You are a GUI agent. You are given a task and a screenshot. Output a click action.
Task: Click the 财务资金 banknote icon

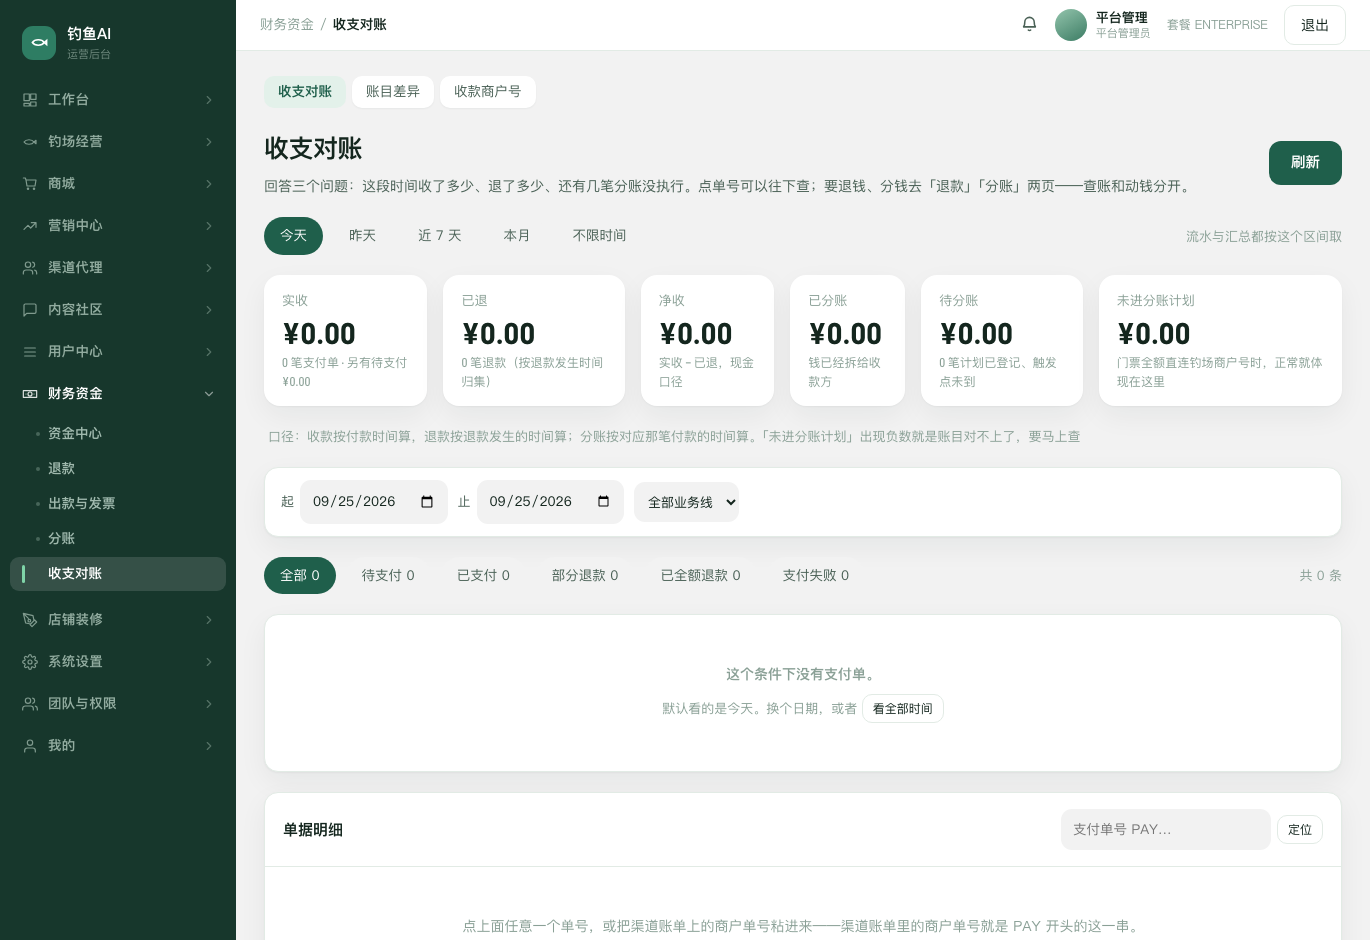pos(30,394)
